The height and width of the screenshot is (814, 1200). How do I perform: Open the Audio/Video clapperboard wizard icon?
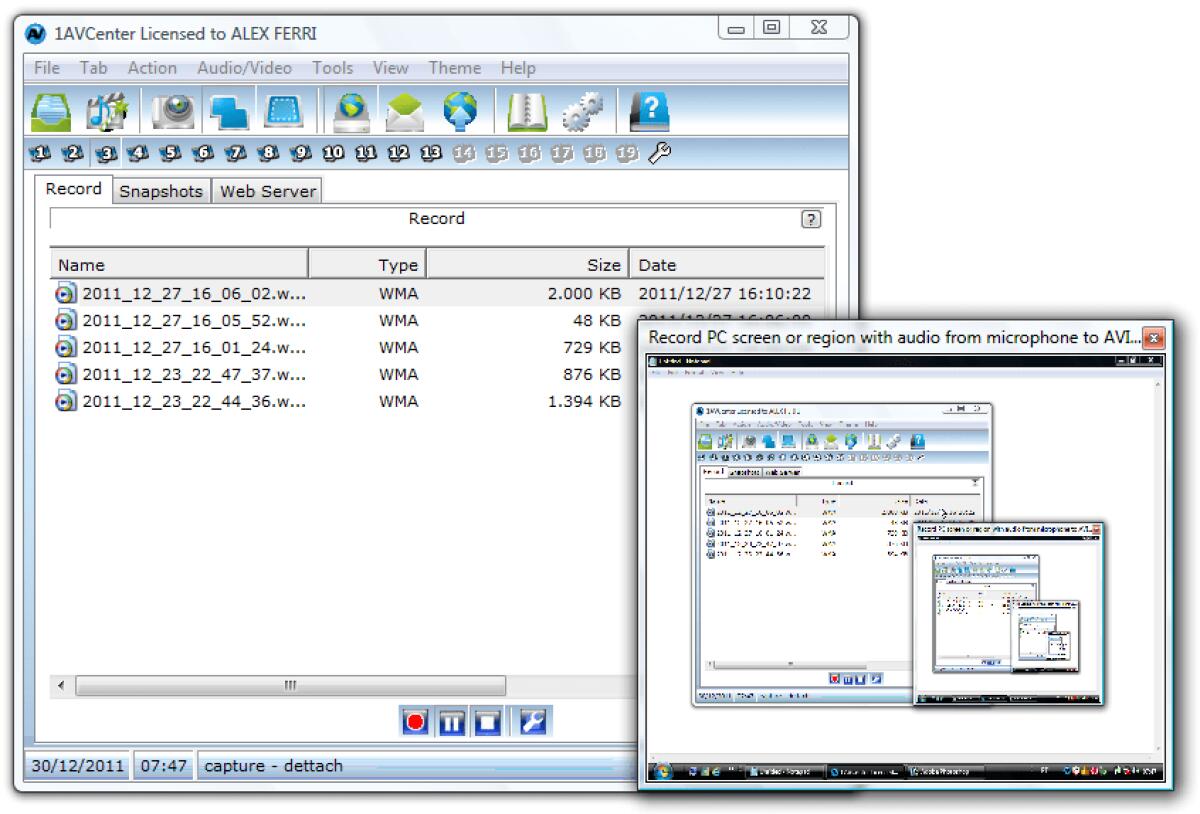click(x=106, y=110)
